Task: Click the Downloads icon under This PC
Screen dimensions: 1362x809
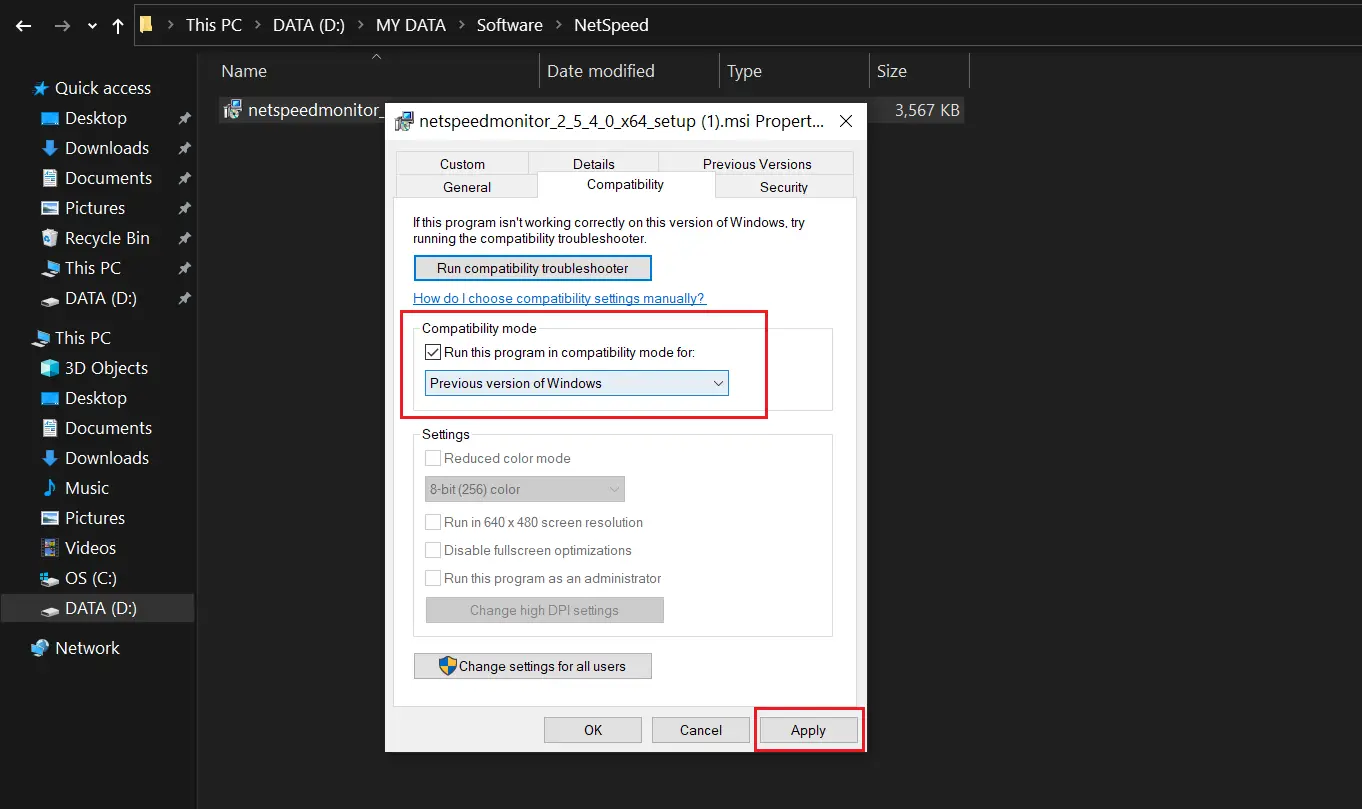Action: pos(49,458)
